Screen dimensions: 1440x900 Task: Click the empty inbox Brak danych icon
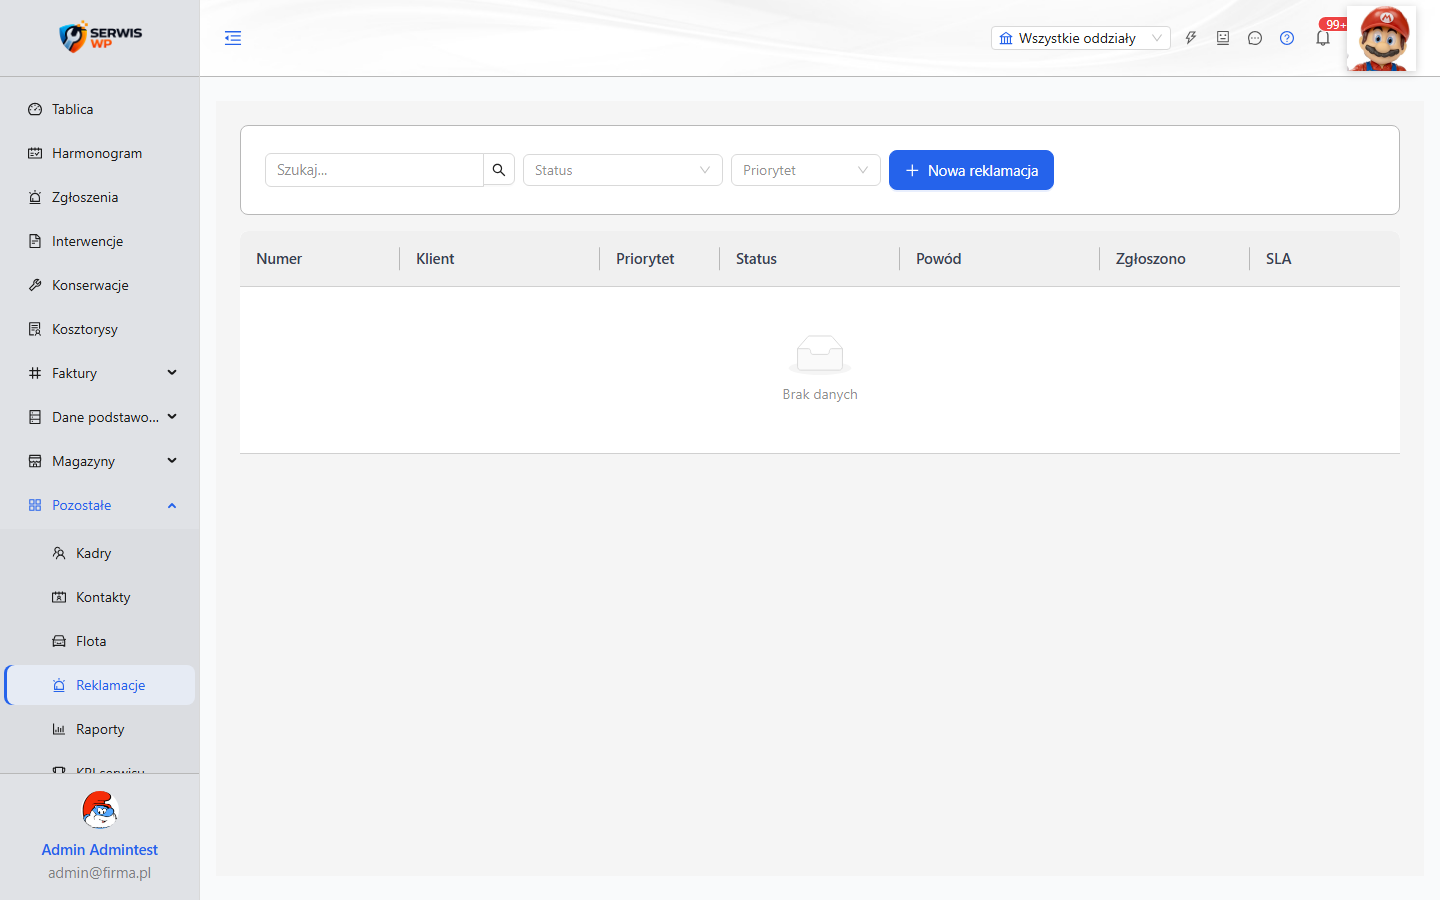pos(820,355)
